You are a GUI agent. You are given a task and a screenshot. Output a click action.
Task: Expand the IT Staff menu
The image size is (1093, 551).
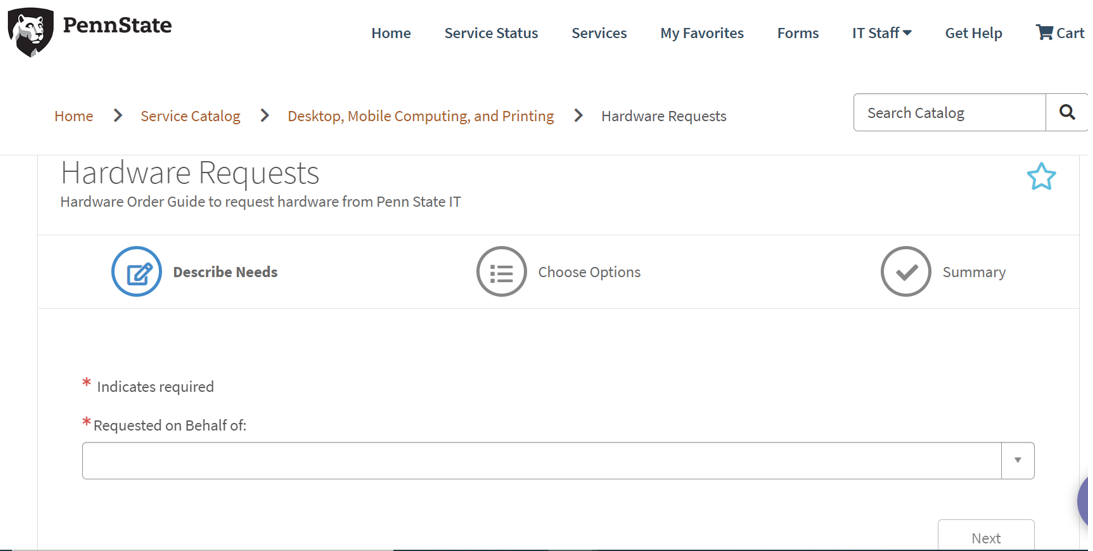pyautogui.click(x=881, y=33)
